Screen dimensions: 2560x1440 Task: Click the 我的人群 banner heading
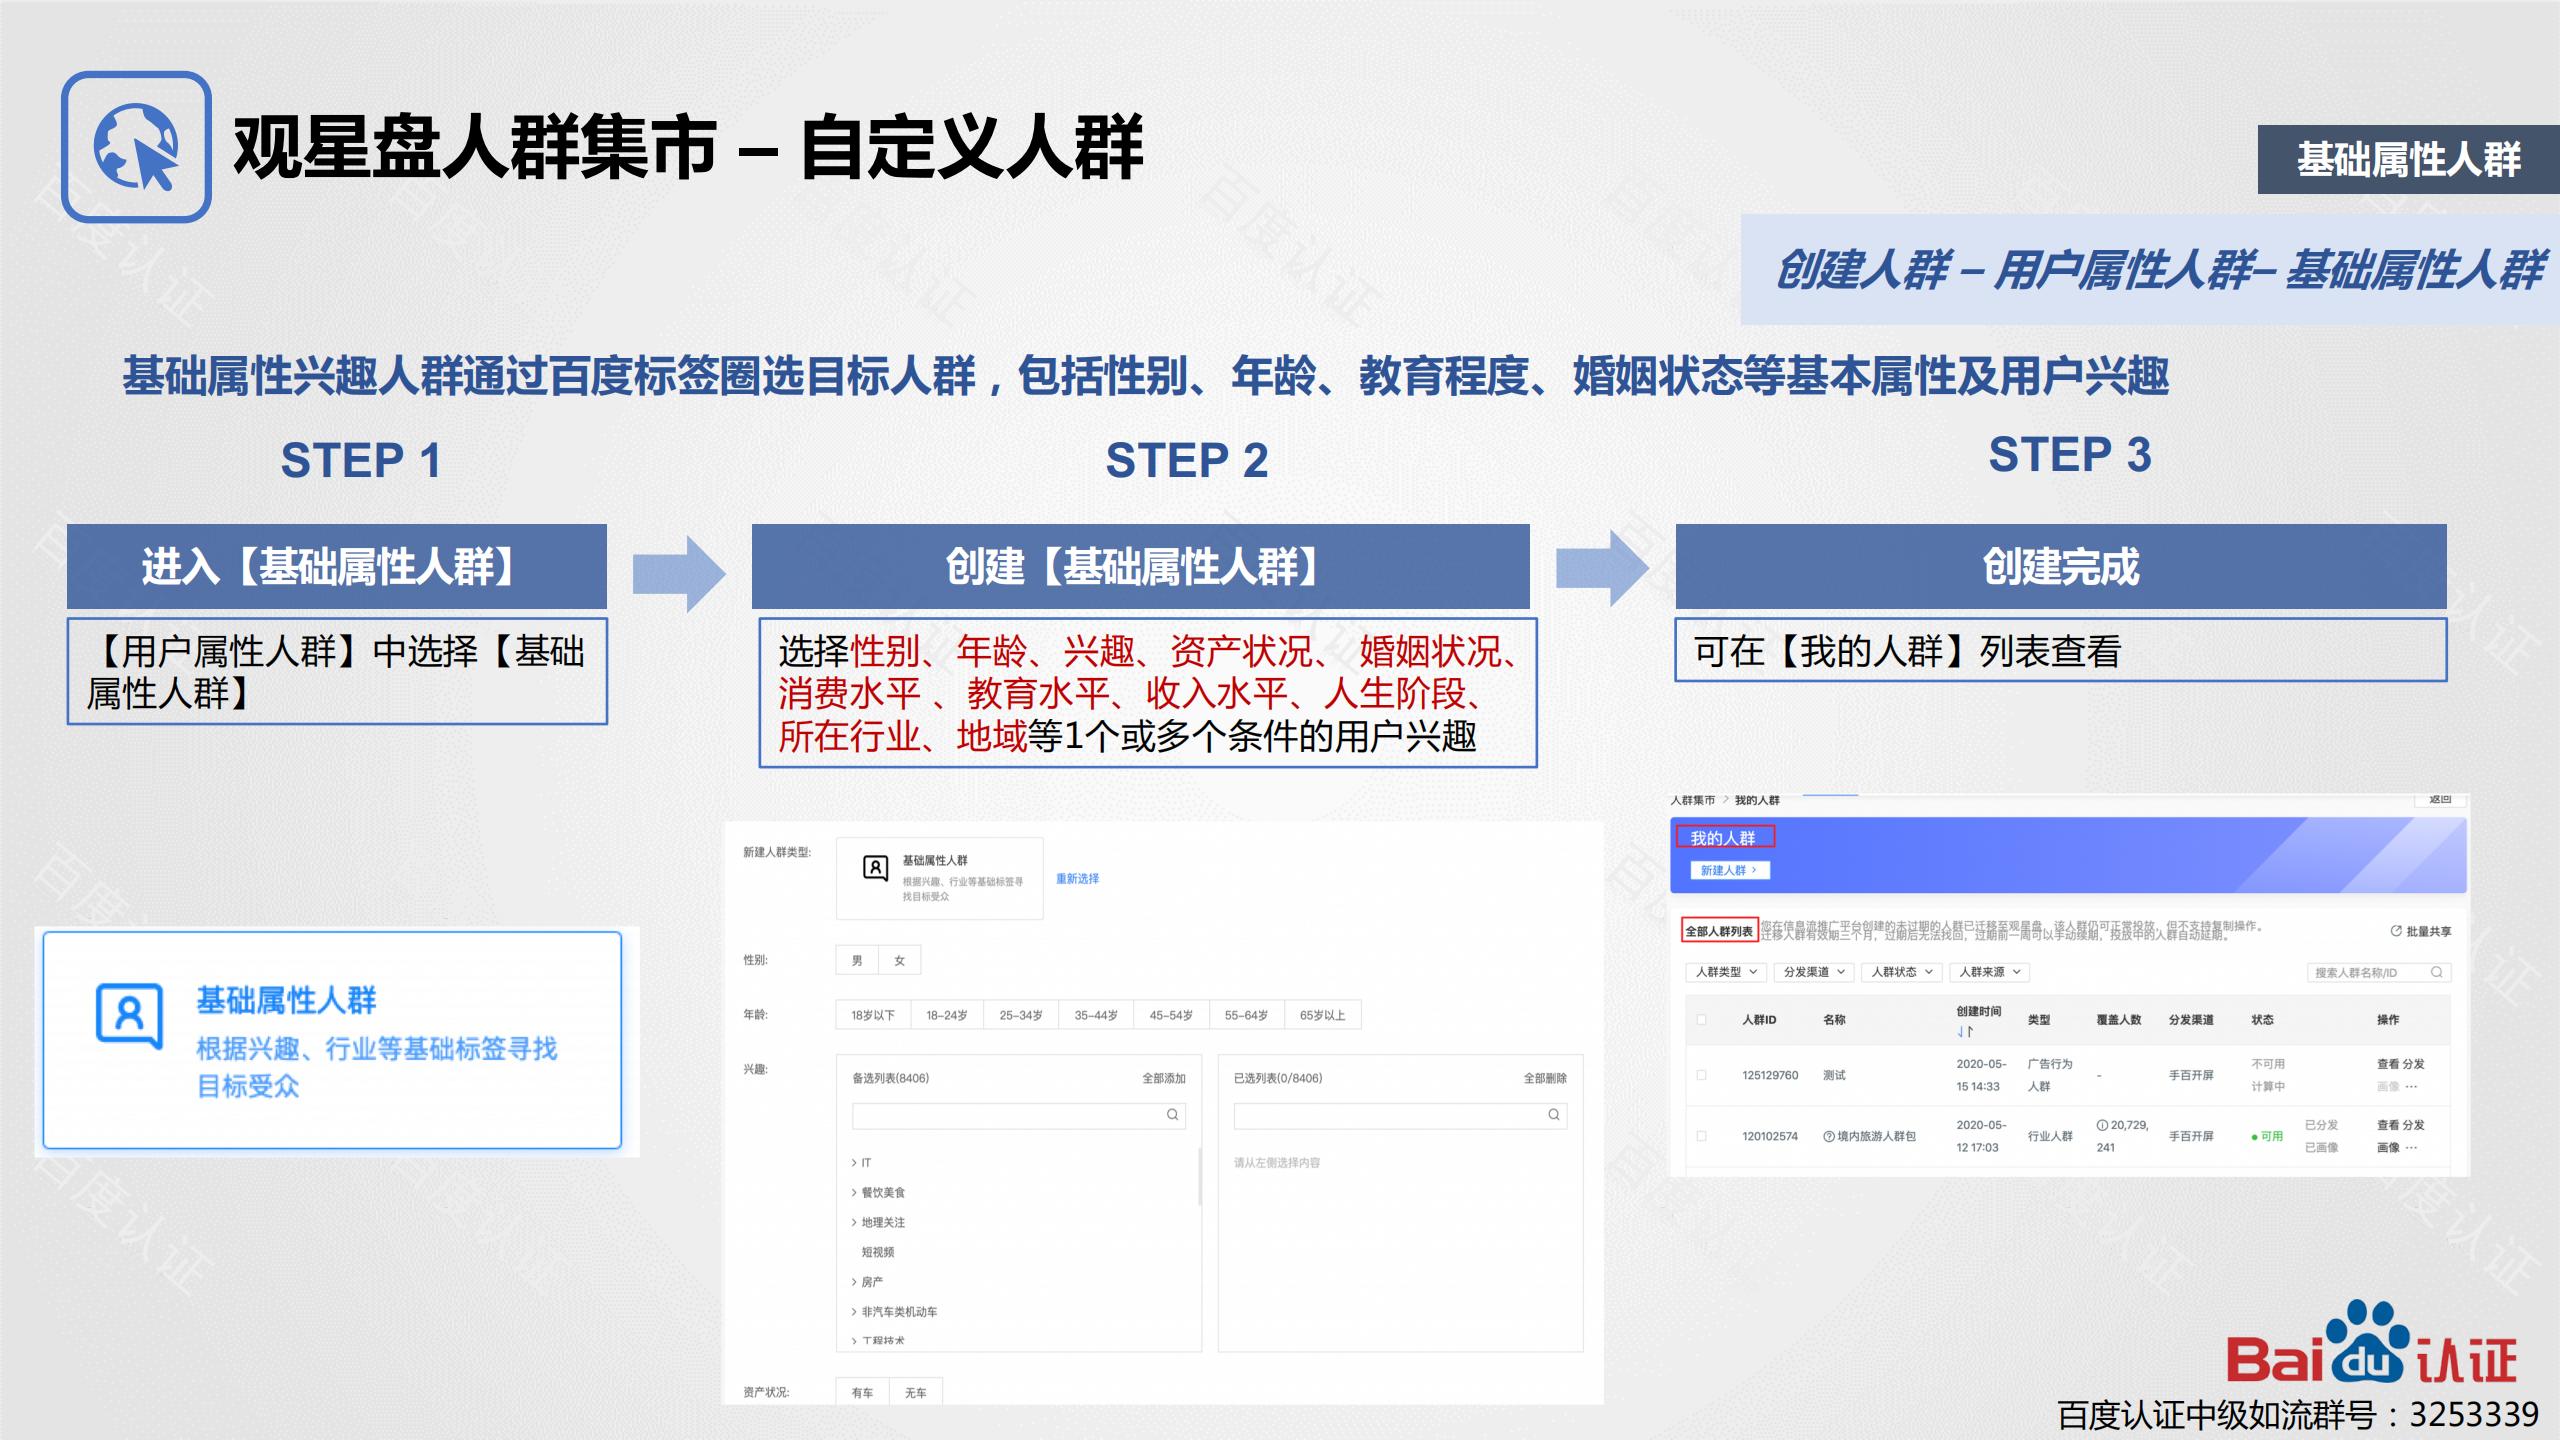point(1723,838)
